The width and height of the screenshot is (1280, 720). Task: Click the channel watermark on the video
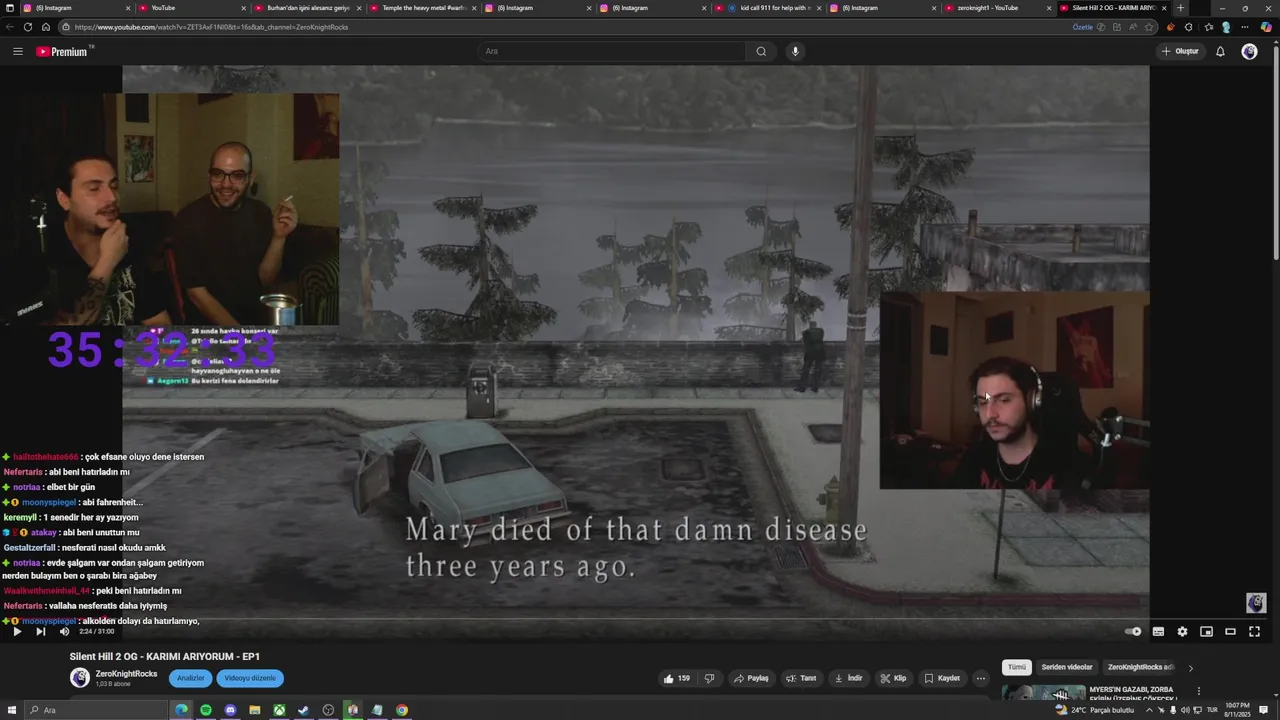coord(1256,602)
